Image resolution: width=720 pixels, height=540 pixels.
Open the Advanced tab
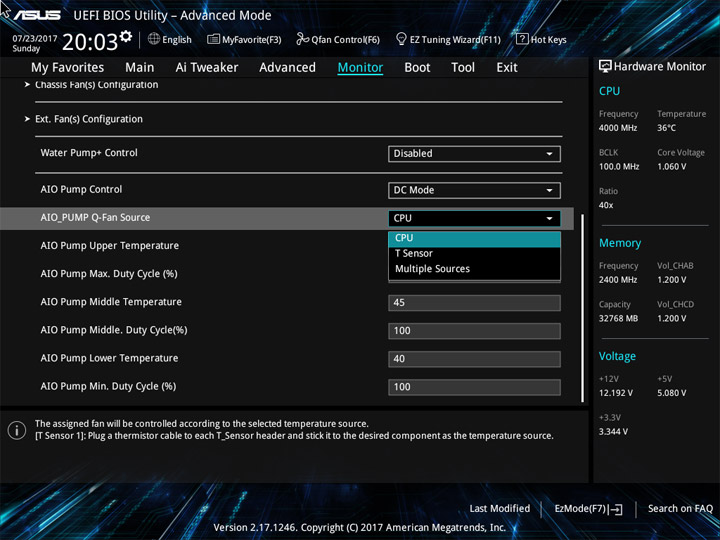pyautogui.click(x=287, y=68)
